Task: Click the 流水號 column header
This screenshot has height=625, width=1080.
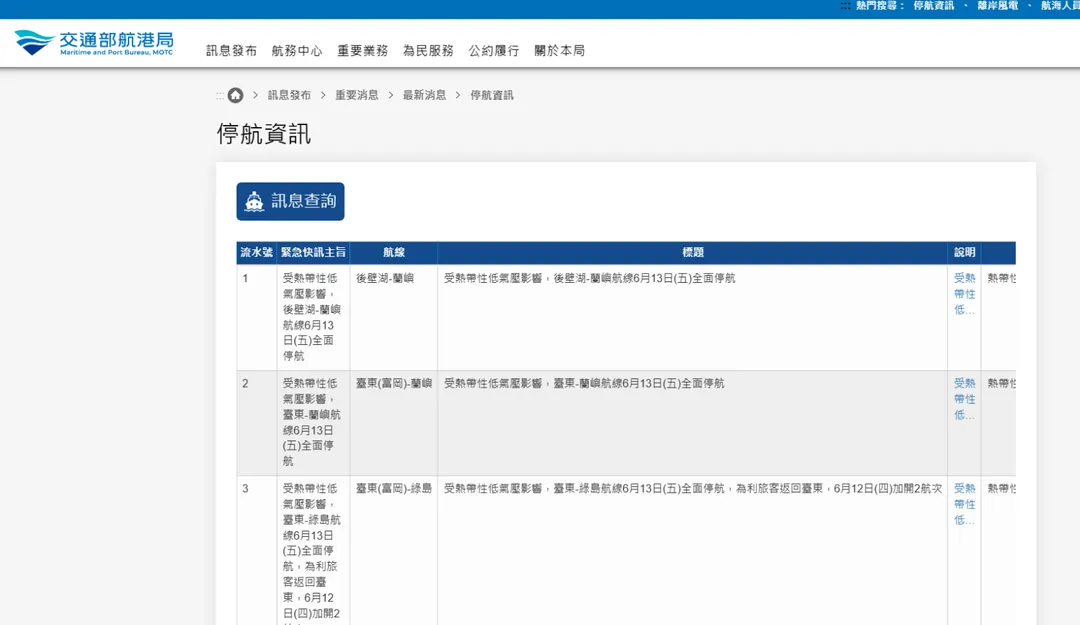Action: point(256,252)
